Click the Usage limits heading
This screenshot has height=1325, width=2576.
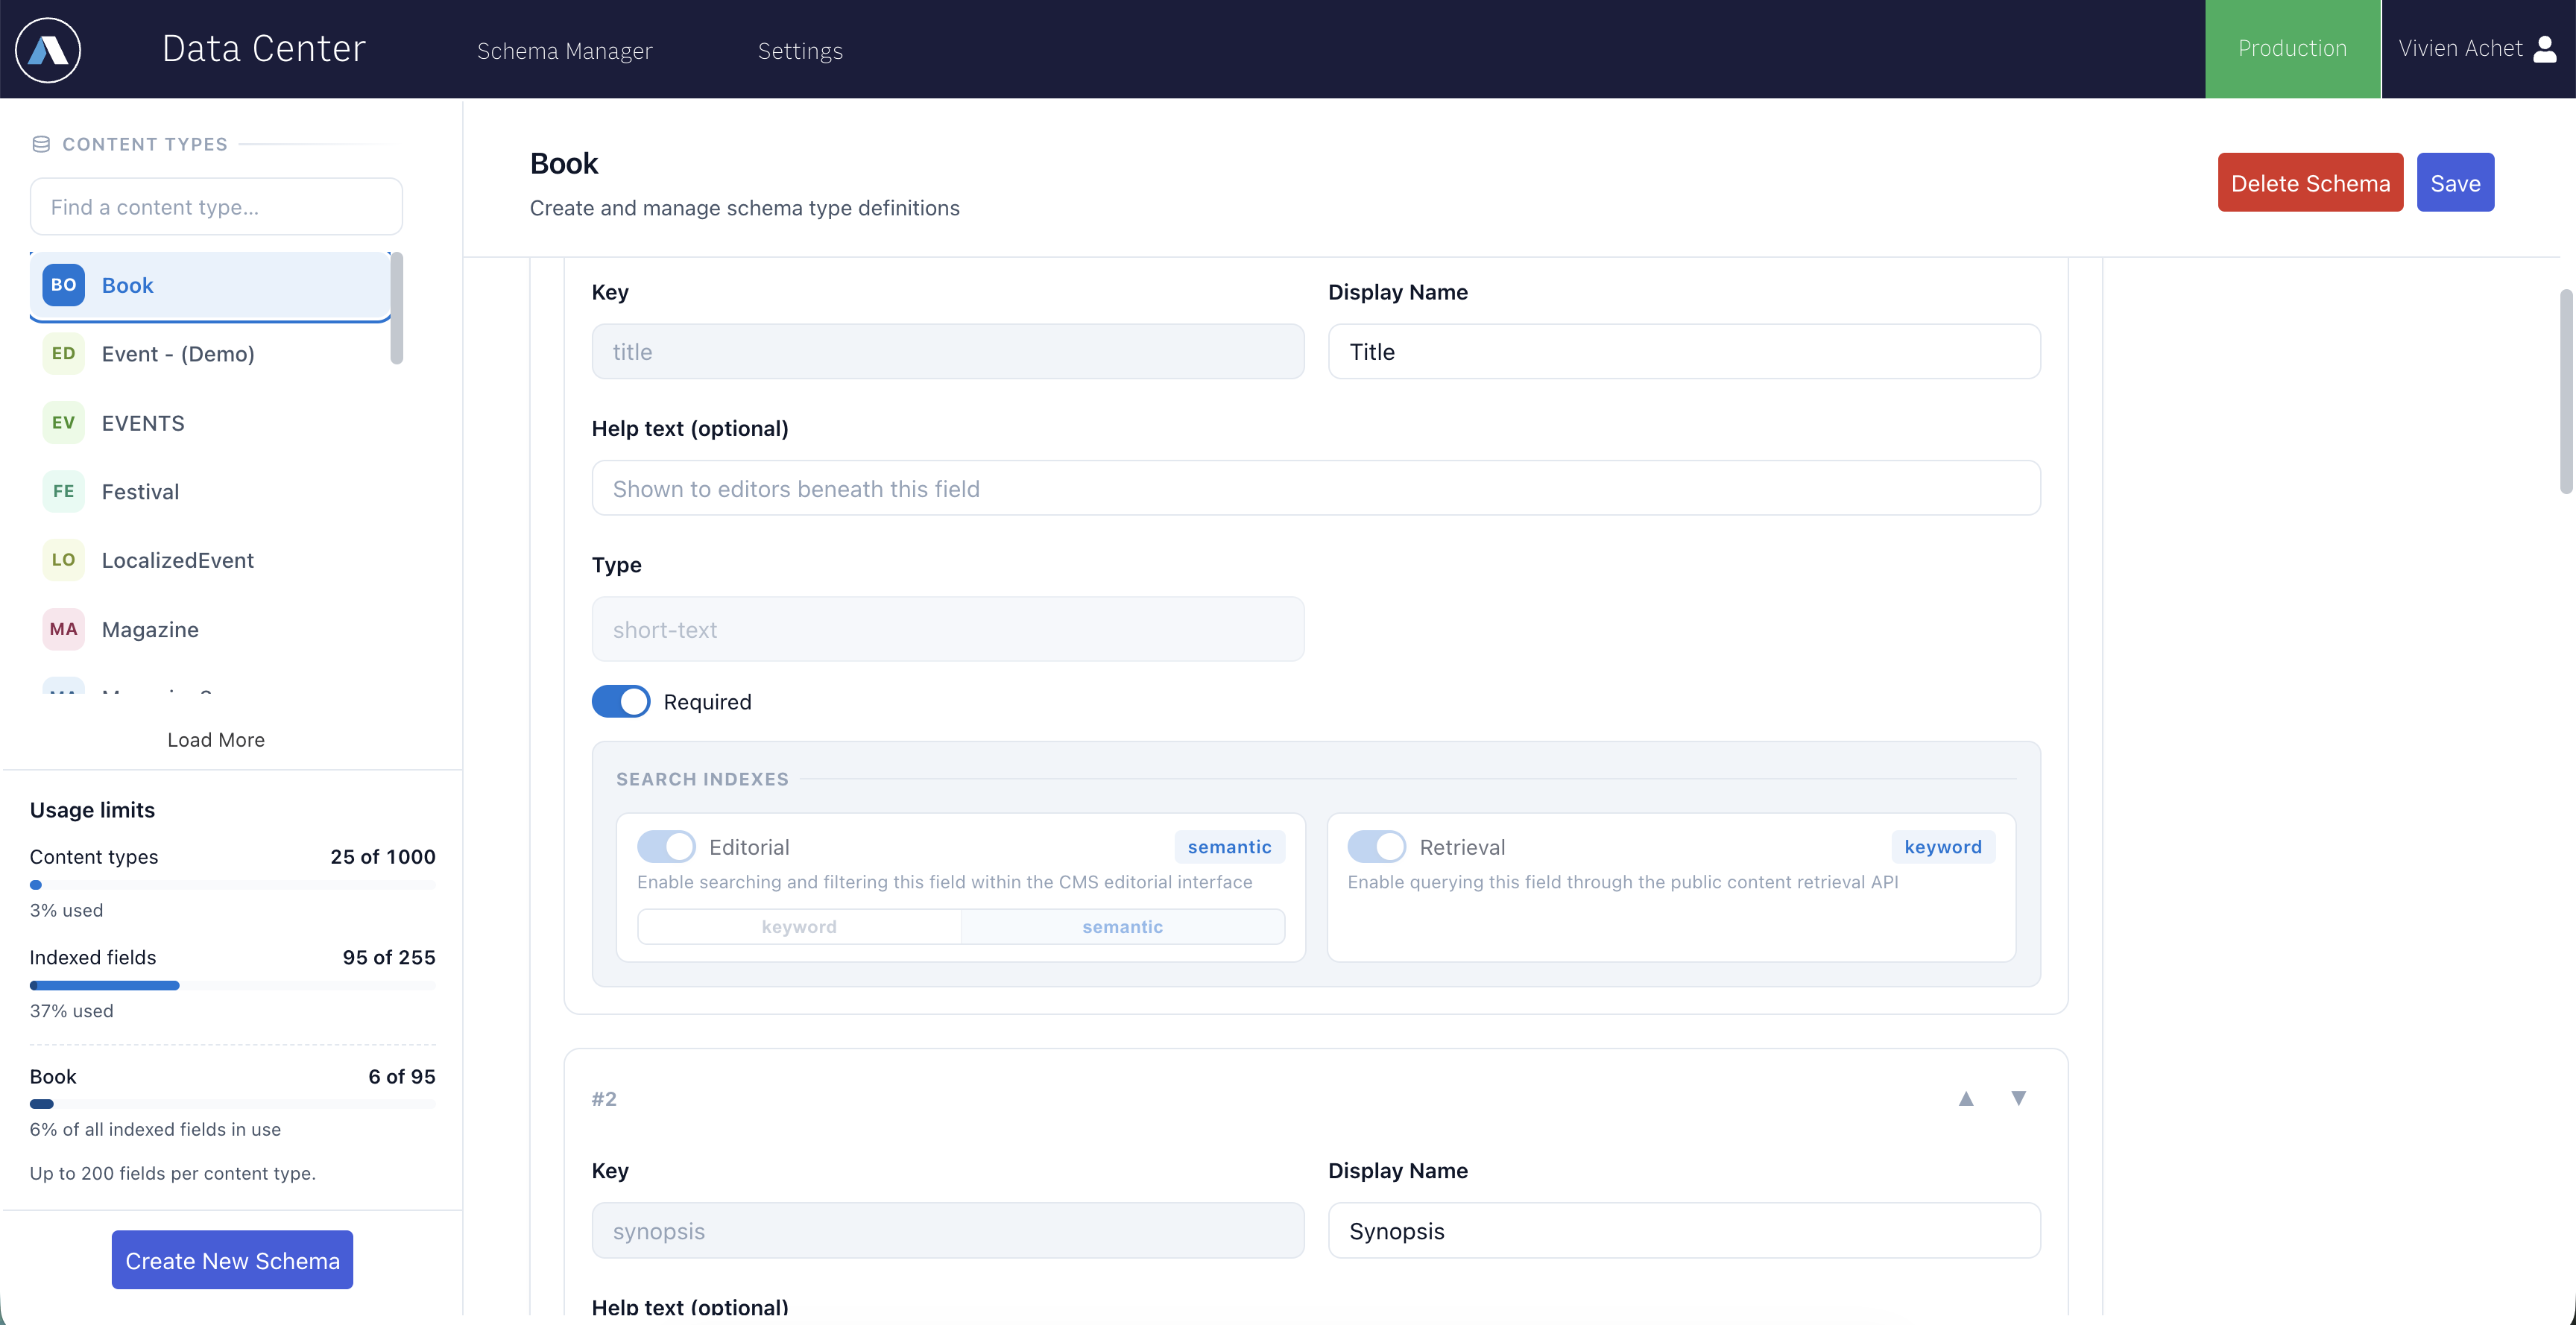(x=92, y=810)
